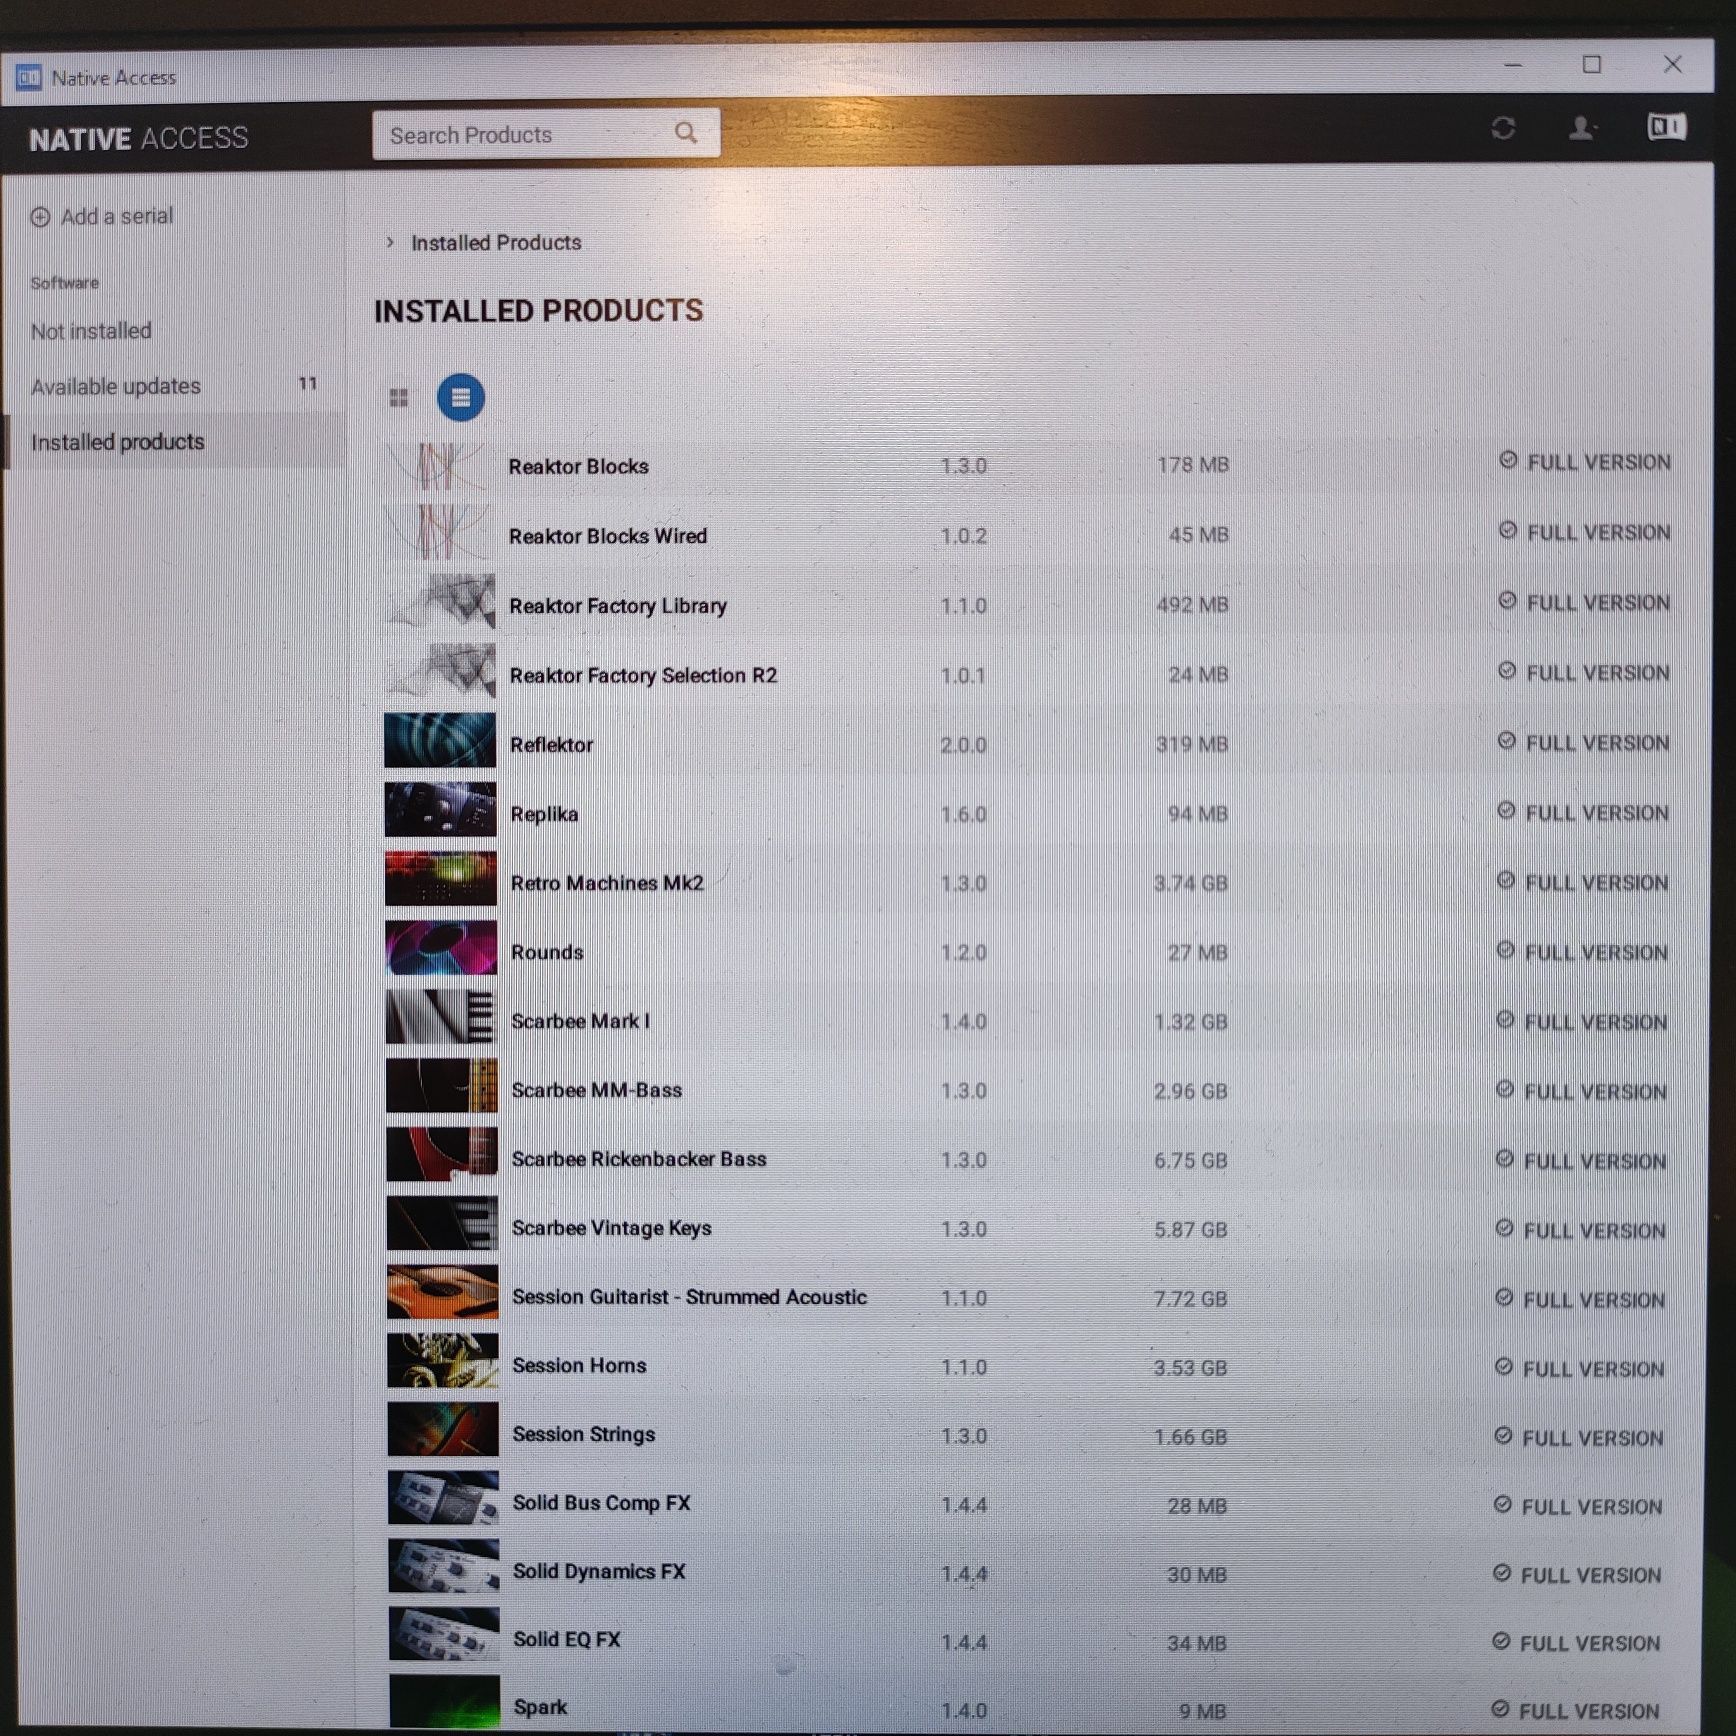This screenshot has height=1736, width=1736.
Task: Click the Reaktor Factory Library thumbnail
Action: [440, 602]
